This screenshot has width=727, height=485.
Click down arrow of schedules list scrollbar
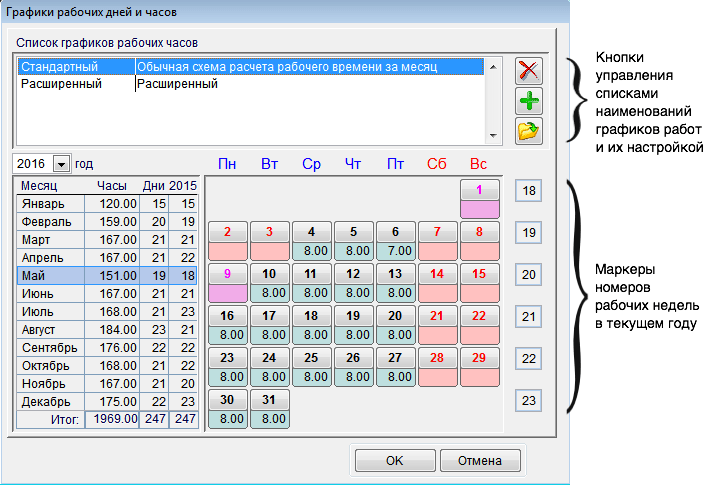(x=493, y=136)
